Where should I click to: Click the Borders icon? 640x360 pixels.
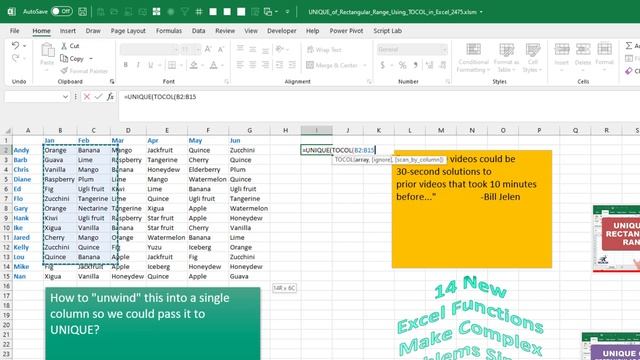(172, 65)
